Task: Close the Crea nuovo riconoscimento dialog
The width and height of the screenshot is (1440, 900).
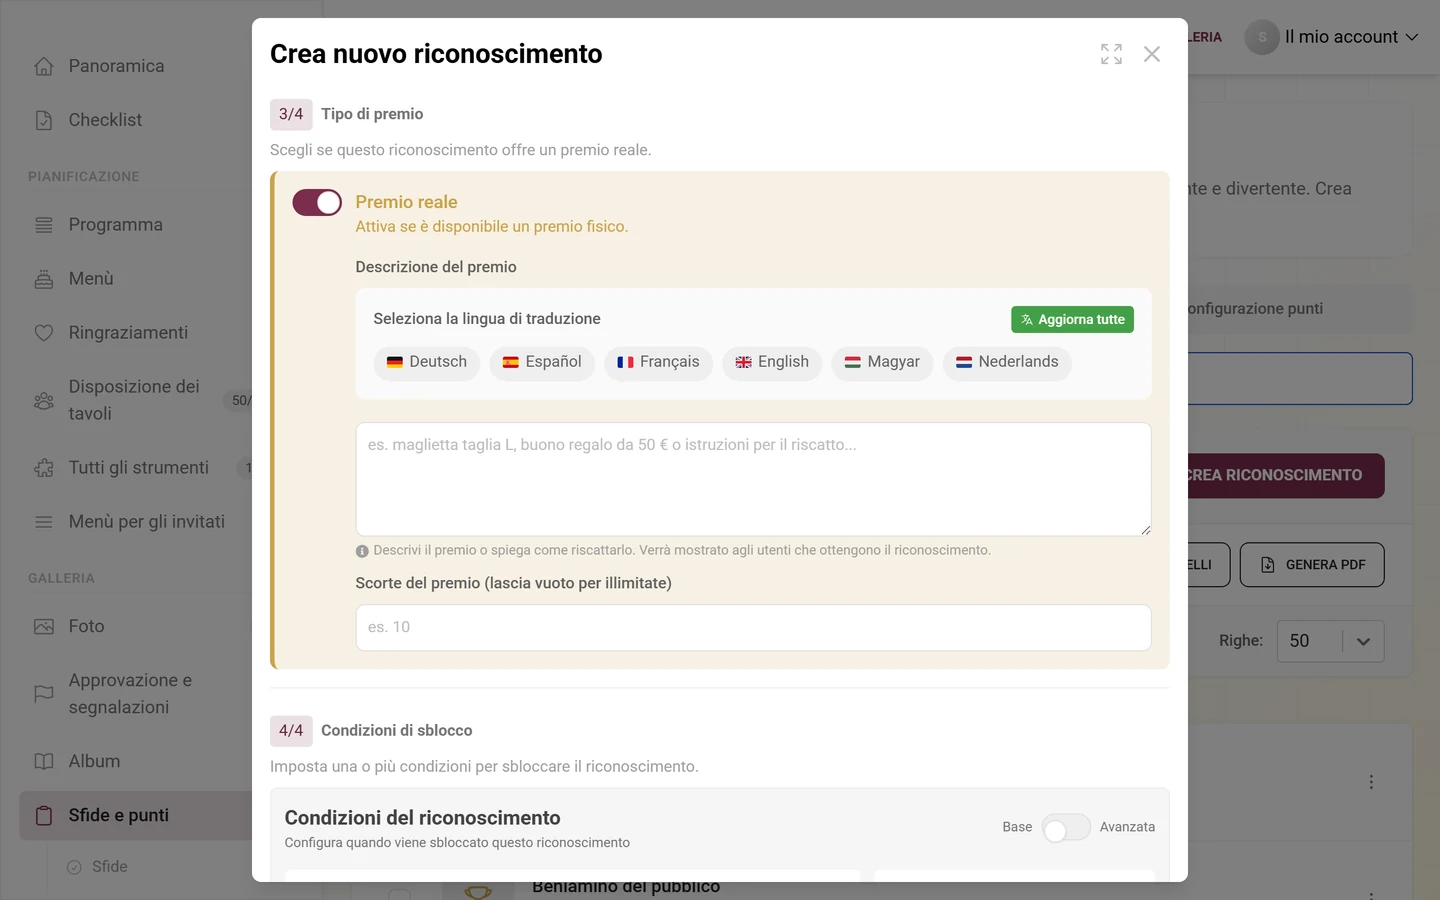Action: pos(1152,54)
